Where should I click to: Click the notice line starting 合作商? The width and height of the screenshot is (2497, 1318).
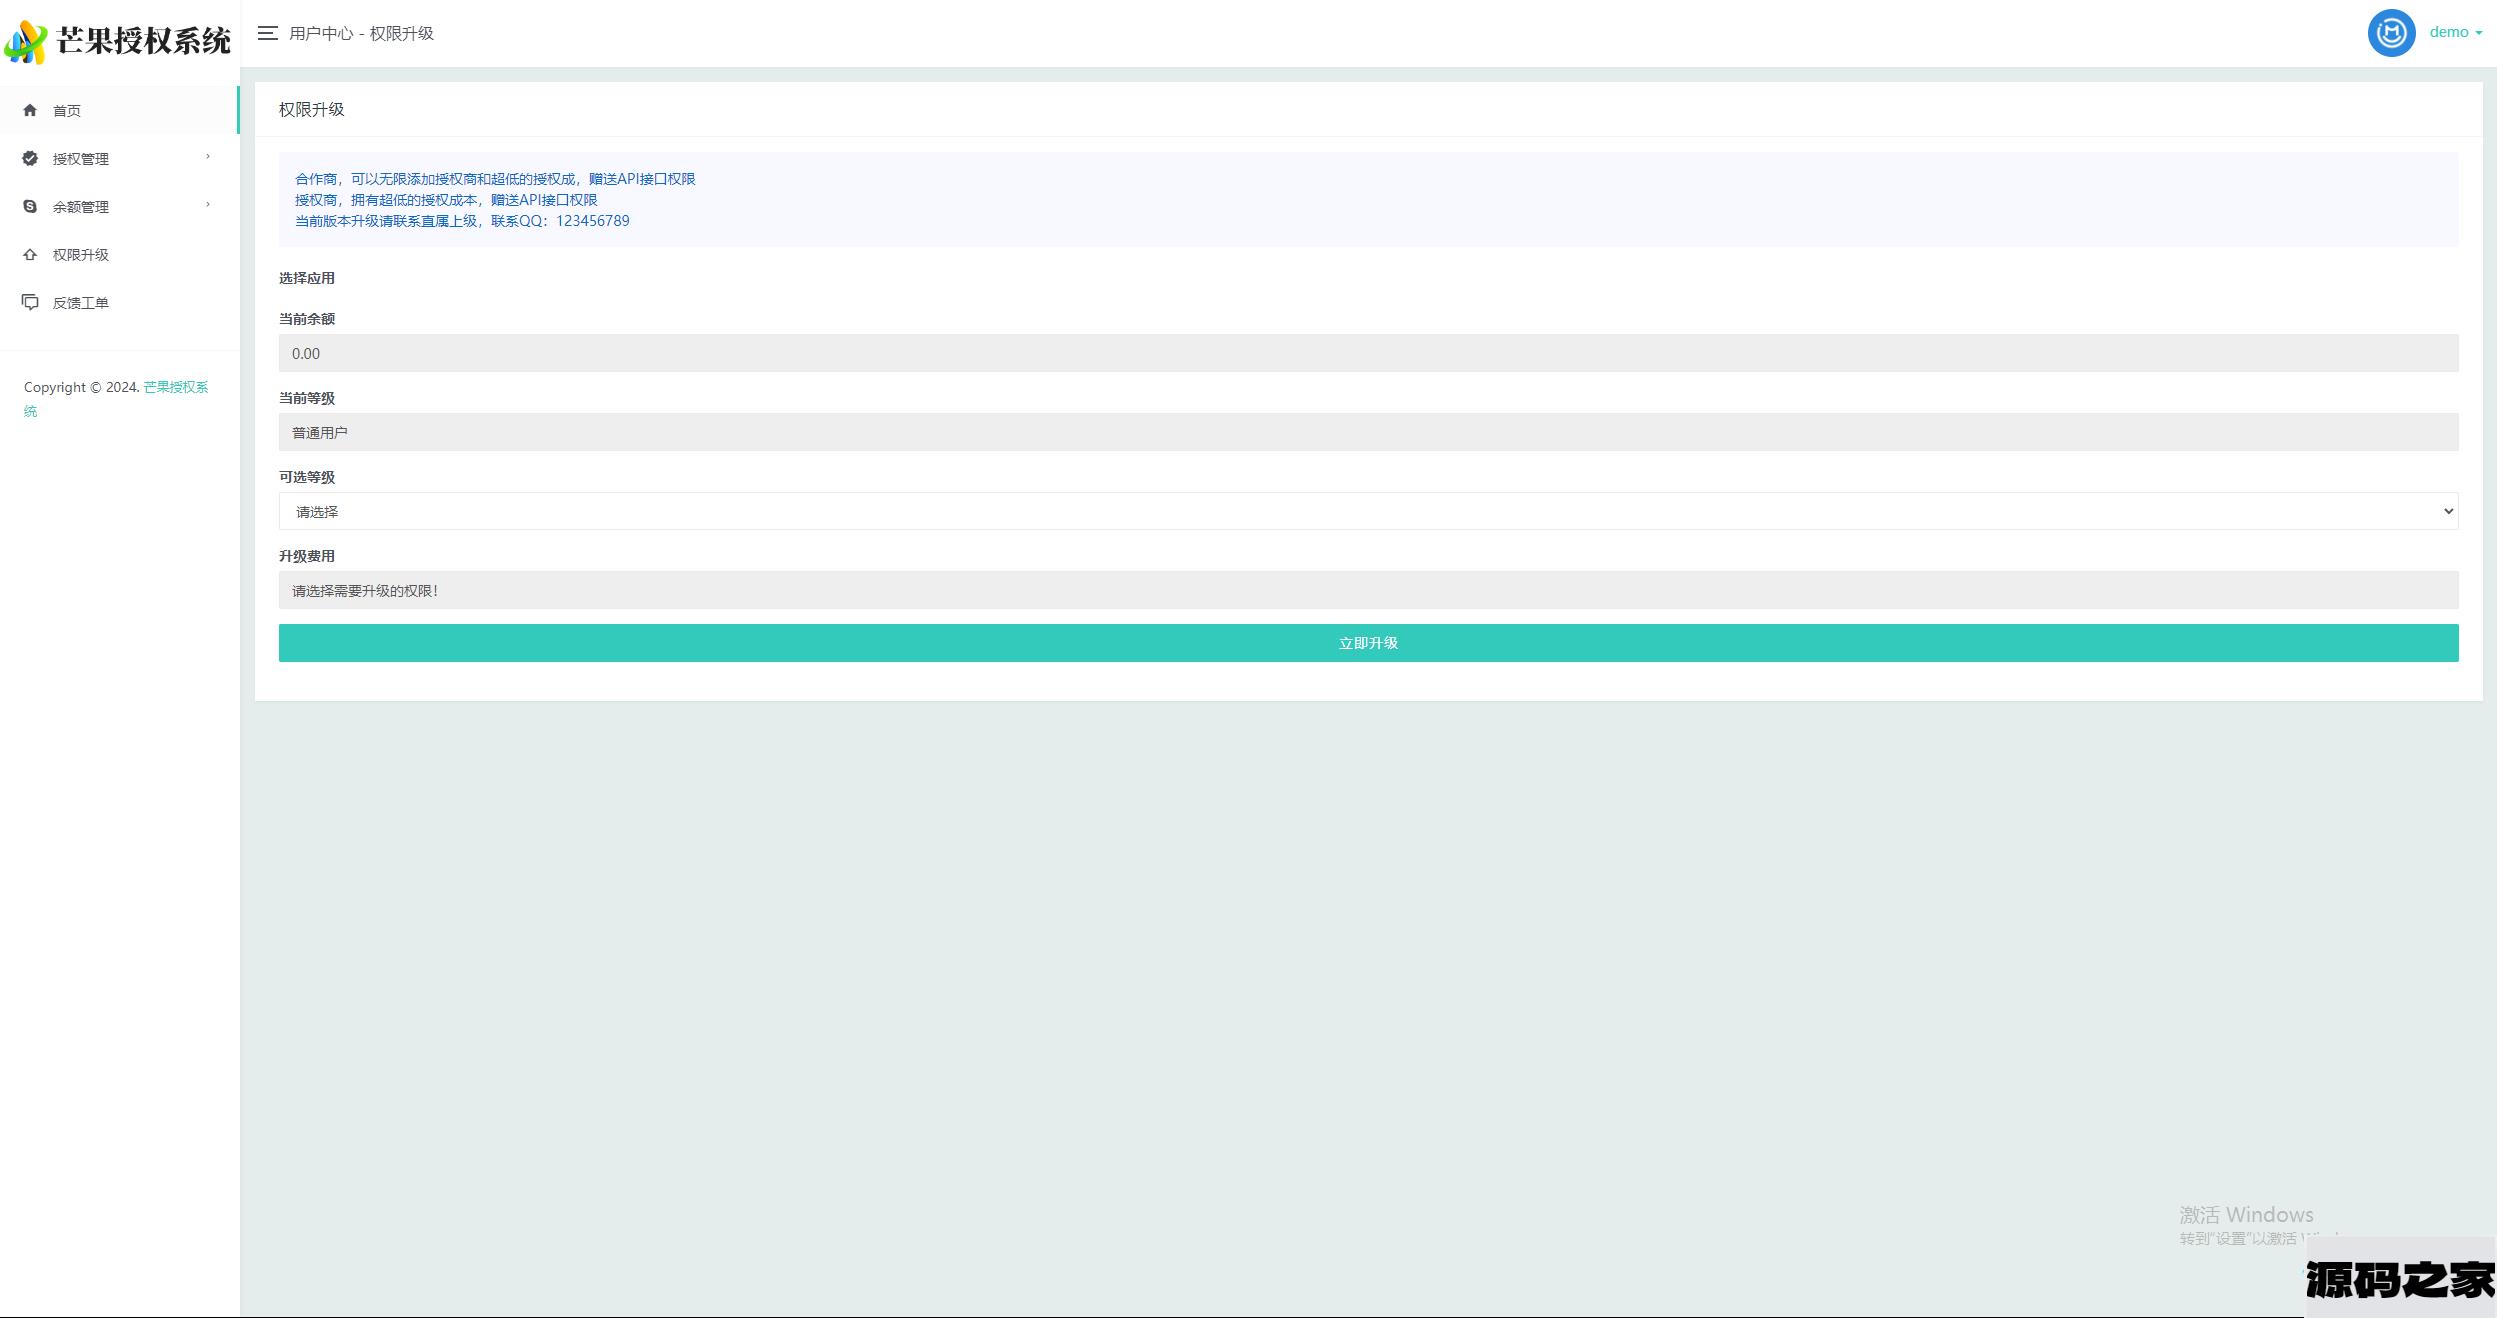click(x=495, y=179)
